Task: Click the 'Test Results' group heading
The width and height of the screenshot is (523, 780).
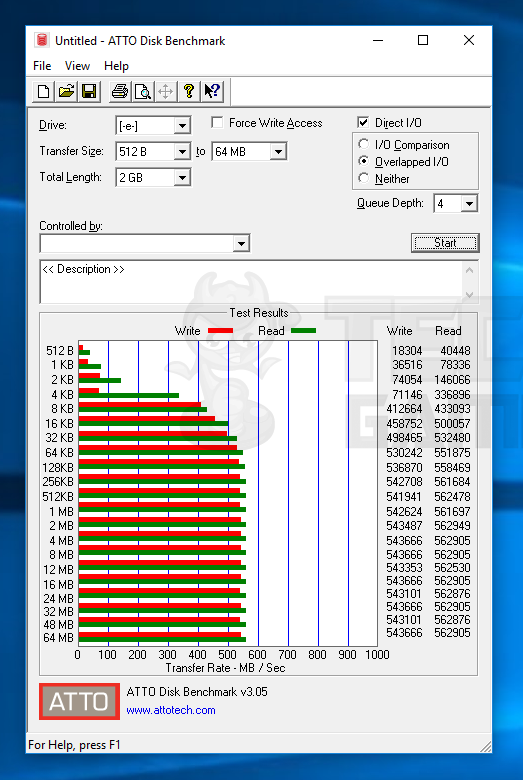Action: pyautogui.click(x=259, y=312)
